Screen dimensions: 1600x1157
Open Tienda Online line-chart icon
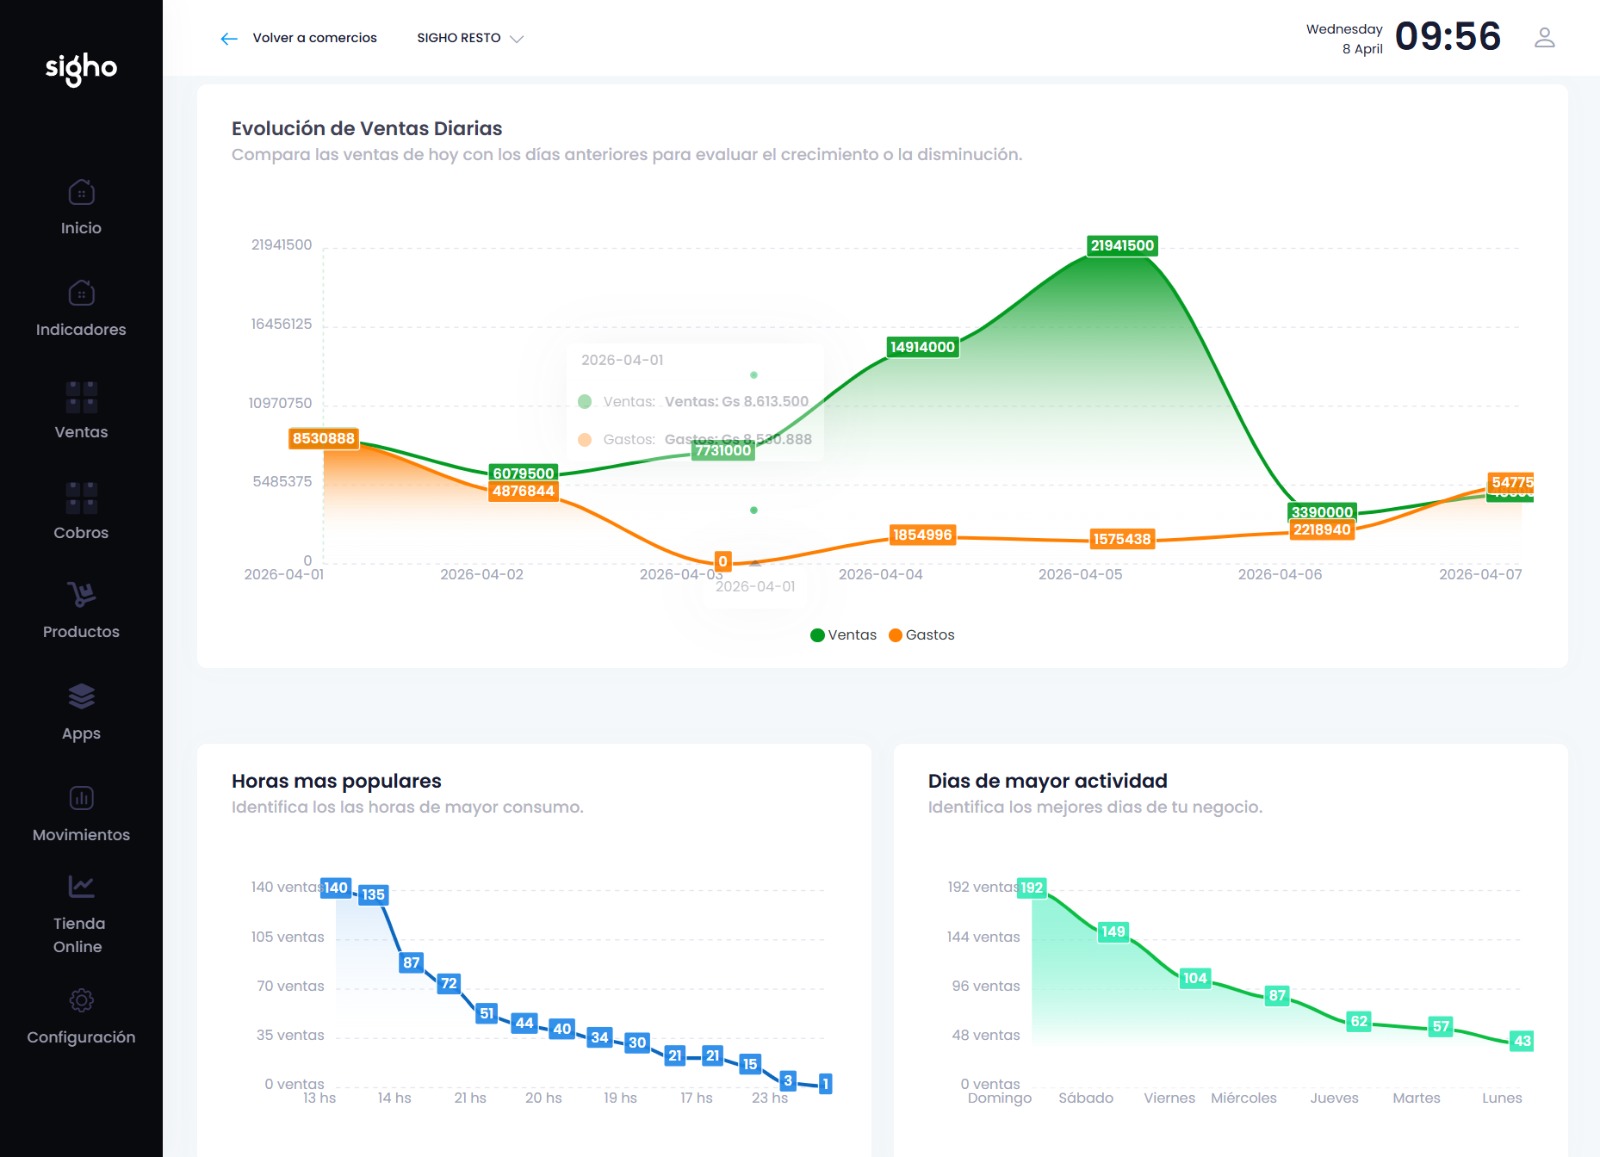[x=81, y=886]
